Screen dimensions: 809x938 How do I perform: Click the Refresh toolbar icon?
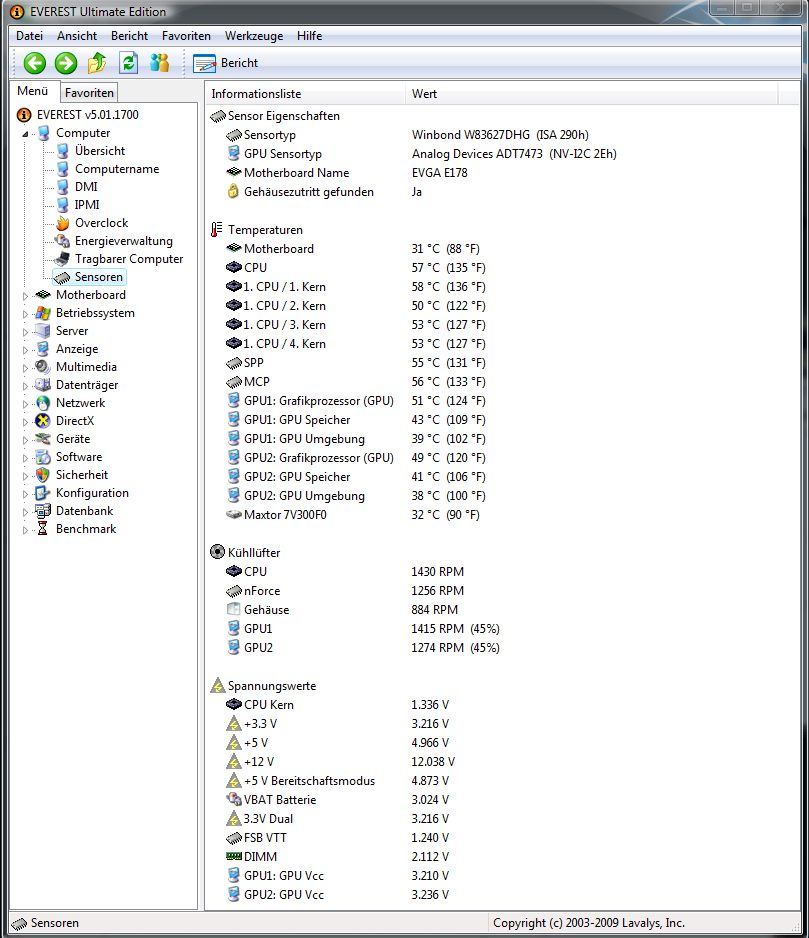click(x=128, y=63)
